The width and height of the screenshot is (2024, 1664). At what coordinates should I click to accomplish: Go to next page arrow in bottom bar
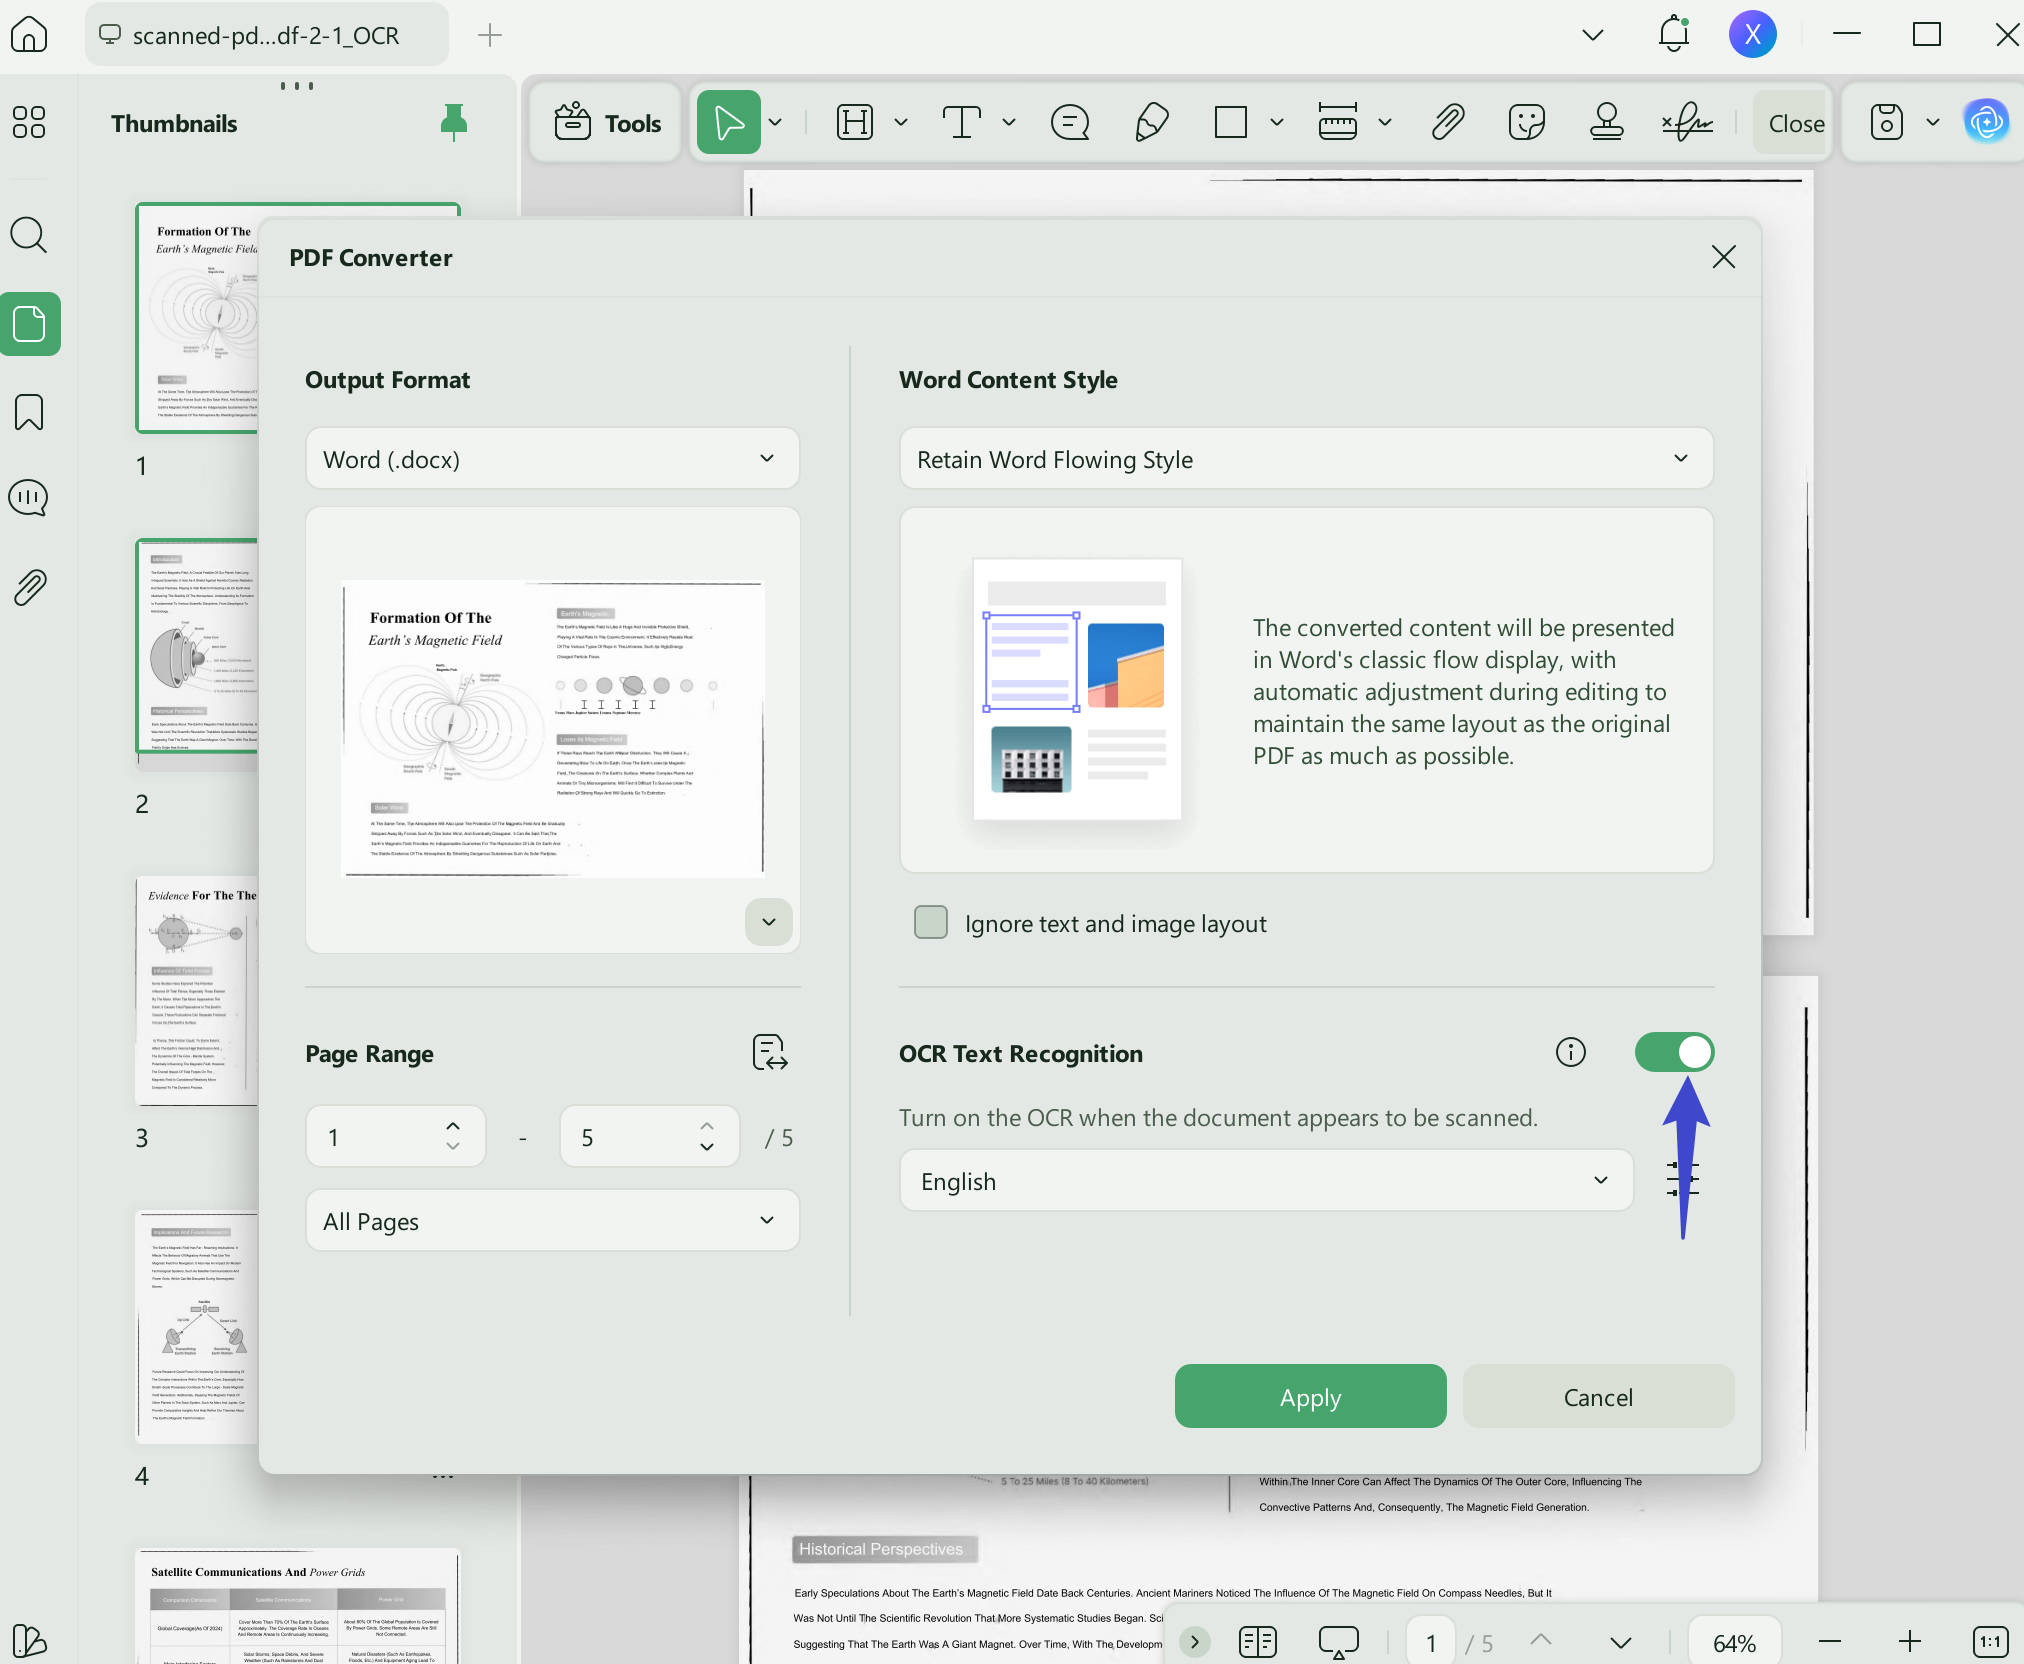(1620, 1642)
